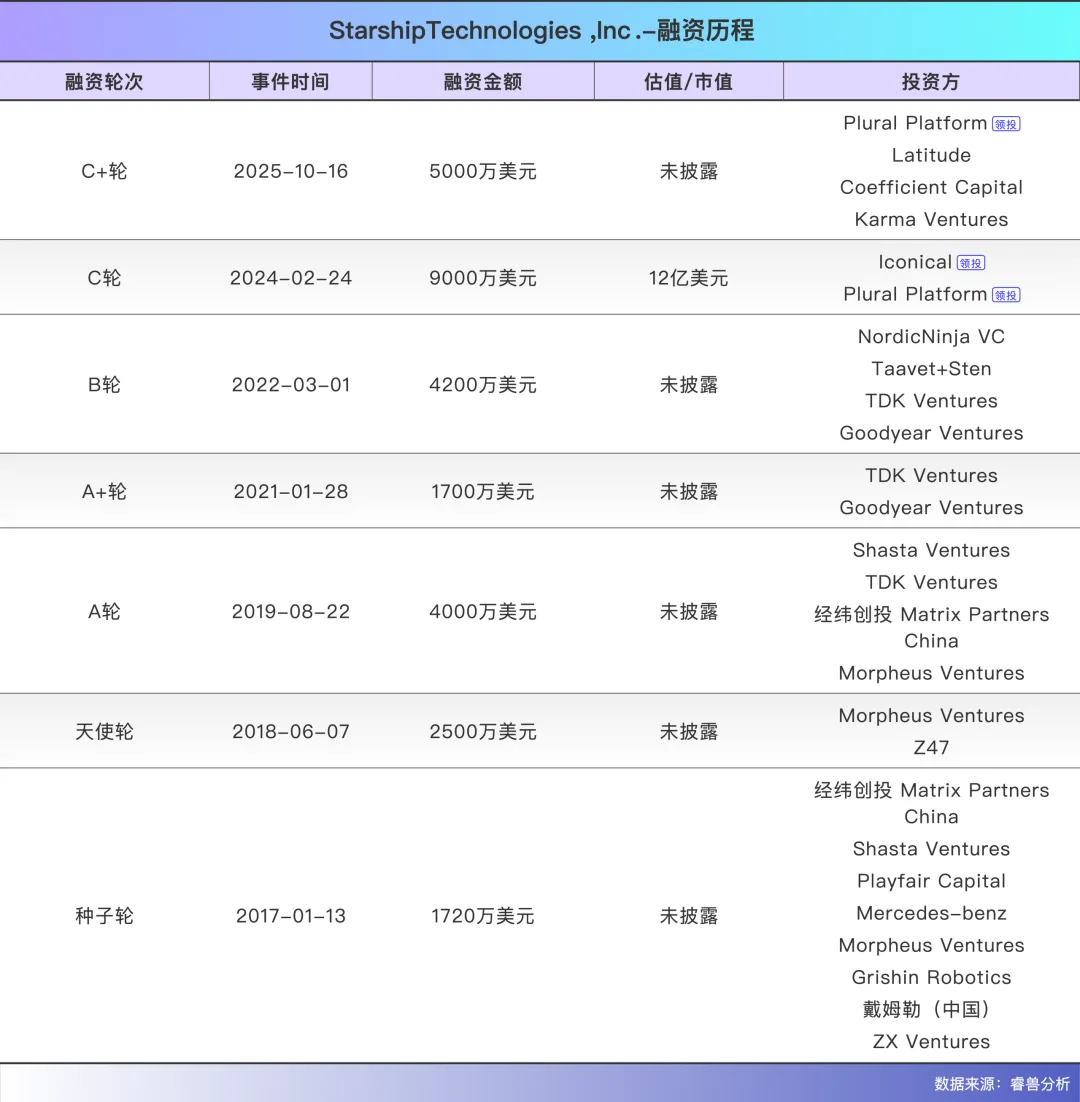1080x1102 pixels.
Task: Select the 1720万美元 amount cell
Action: [x=483, y=916]
